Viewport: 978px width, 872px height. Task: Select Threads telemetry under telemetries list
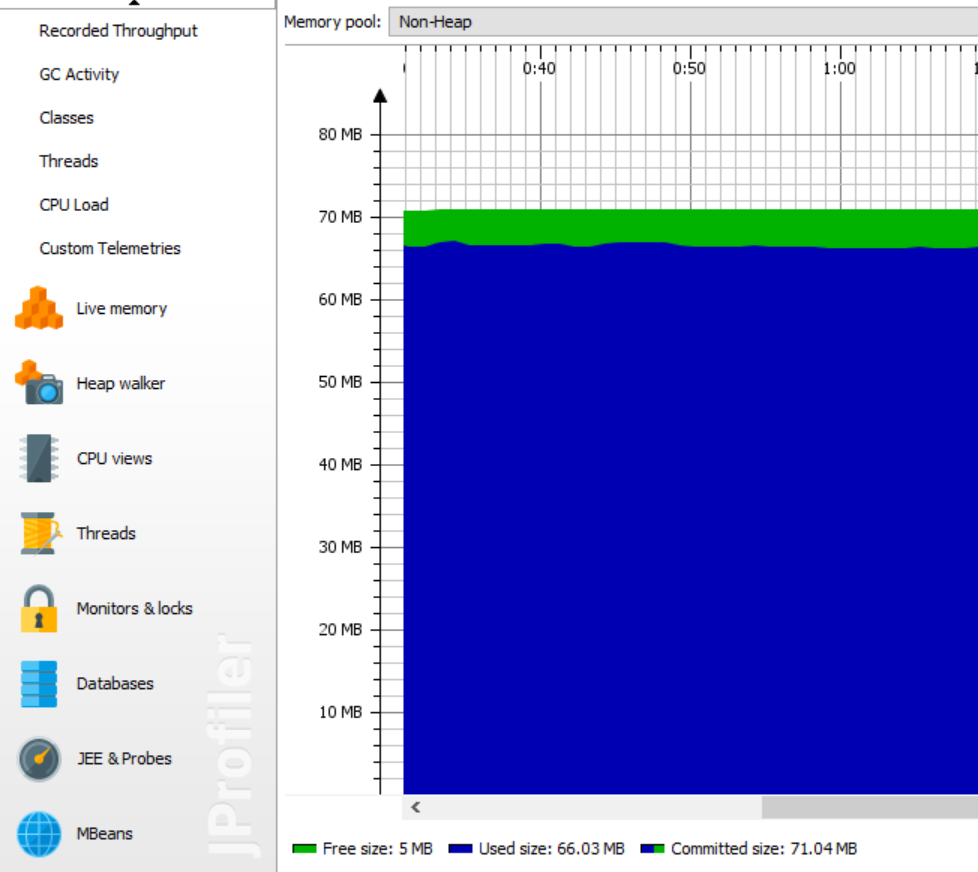(x=69, y=161)
